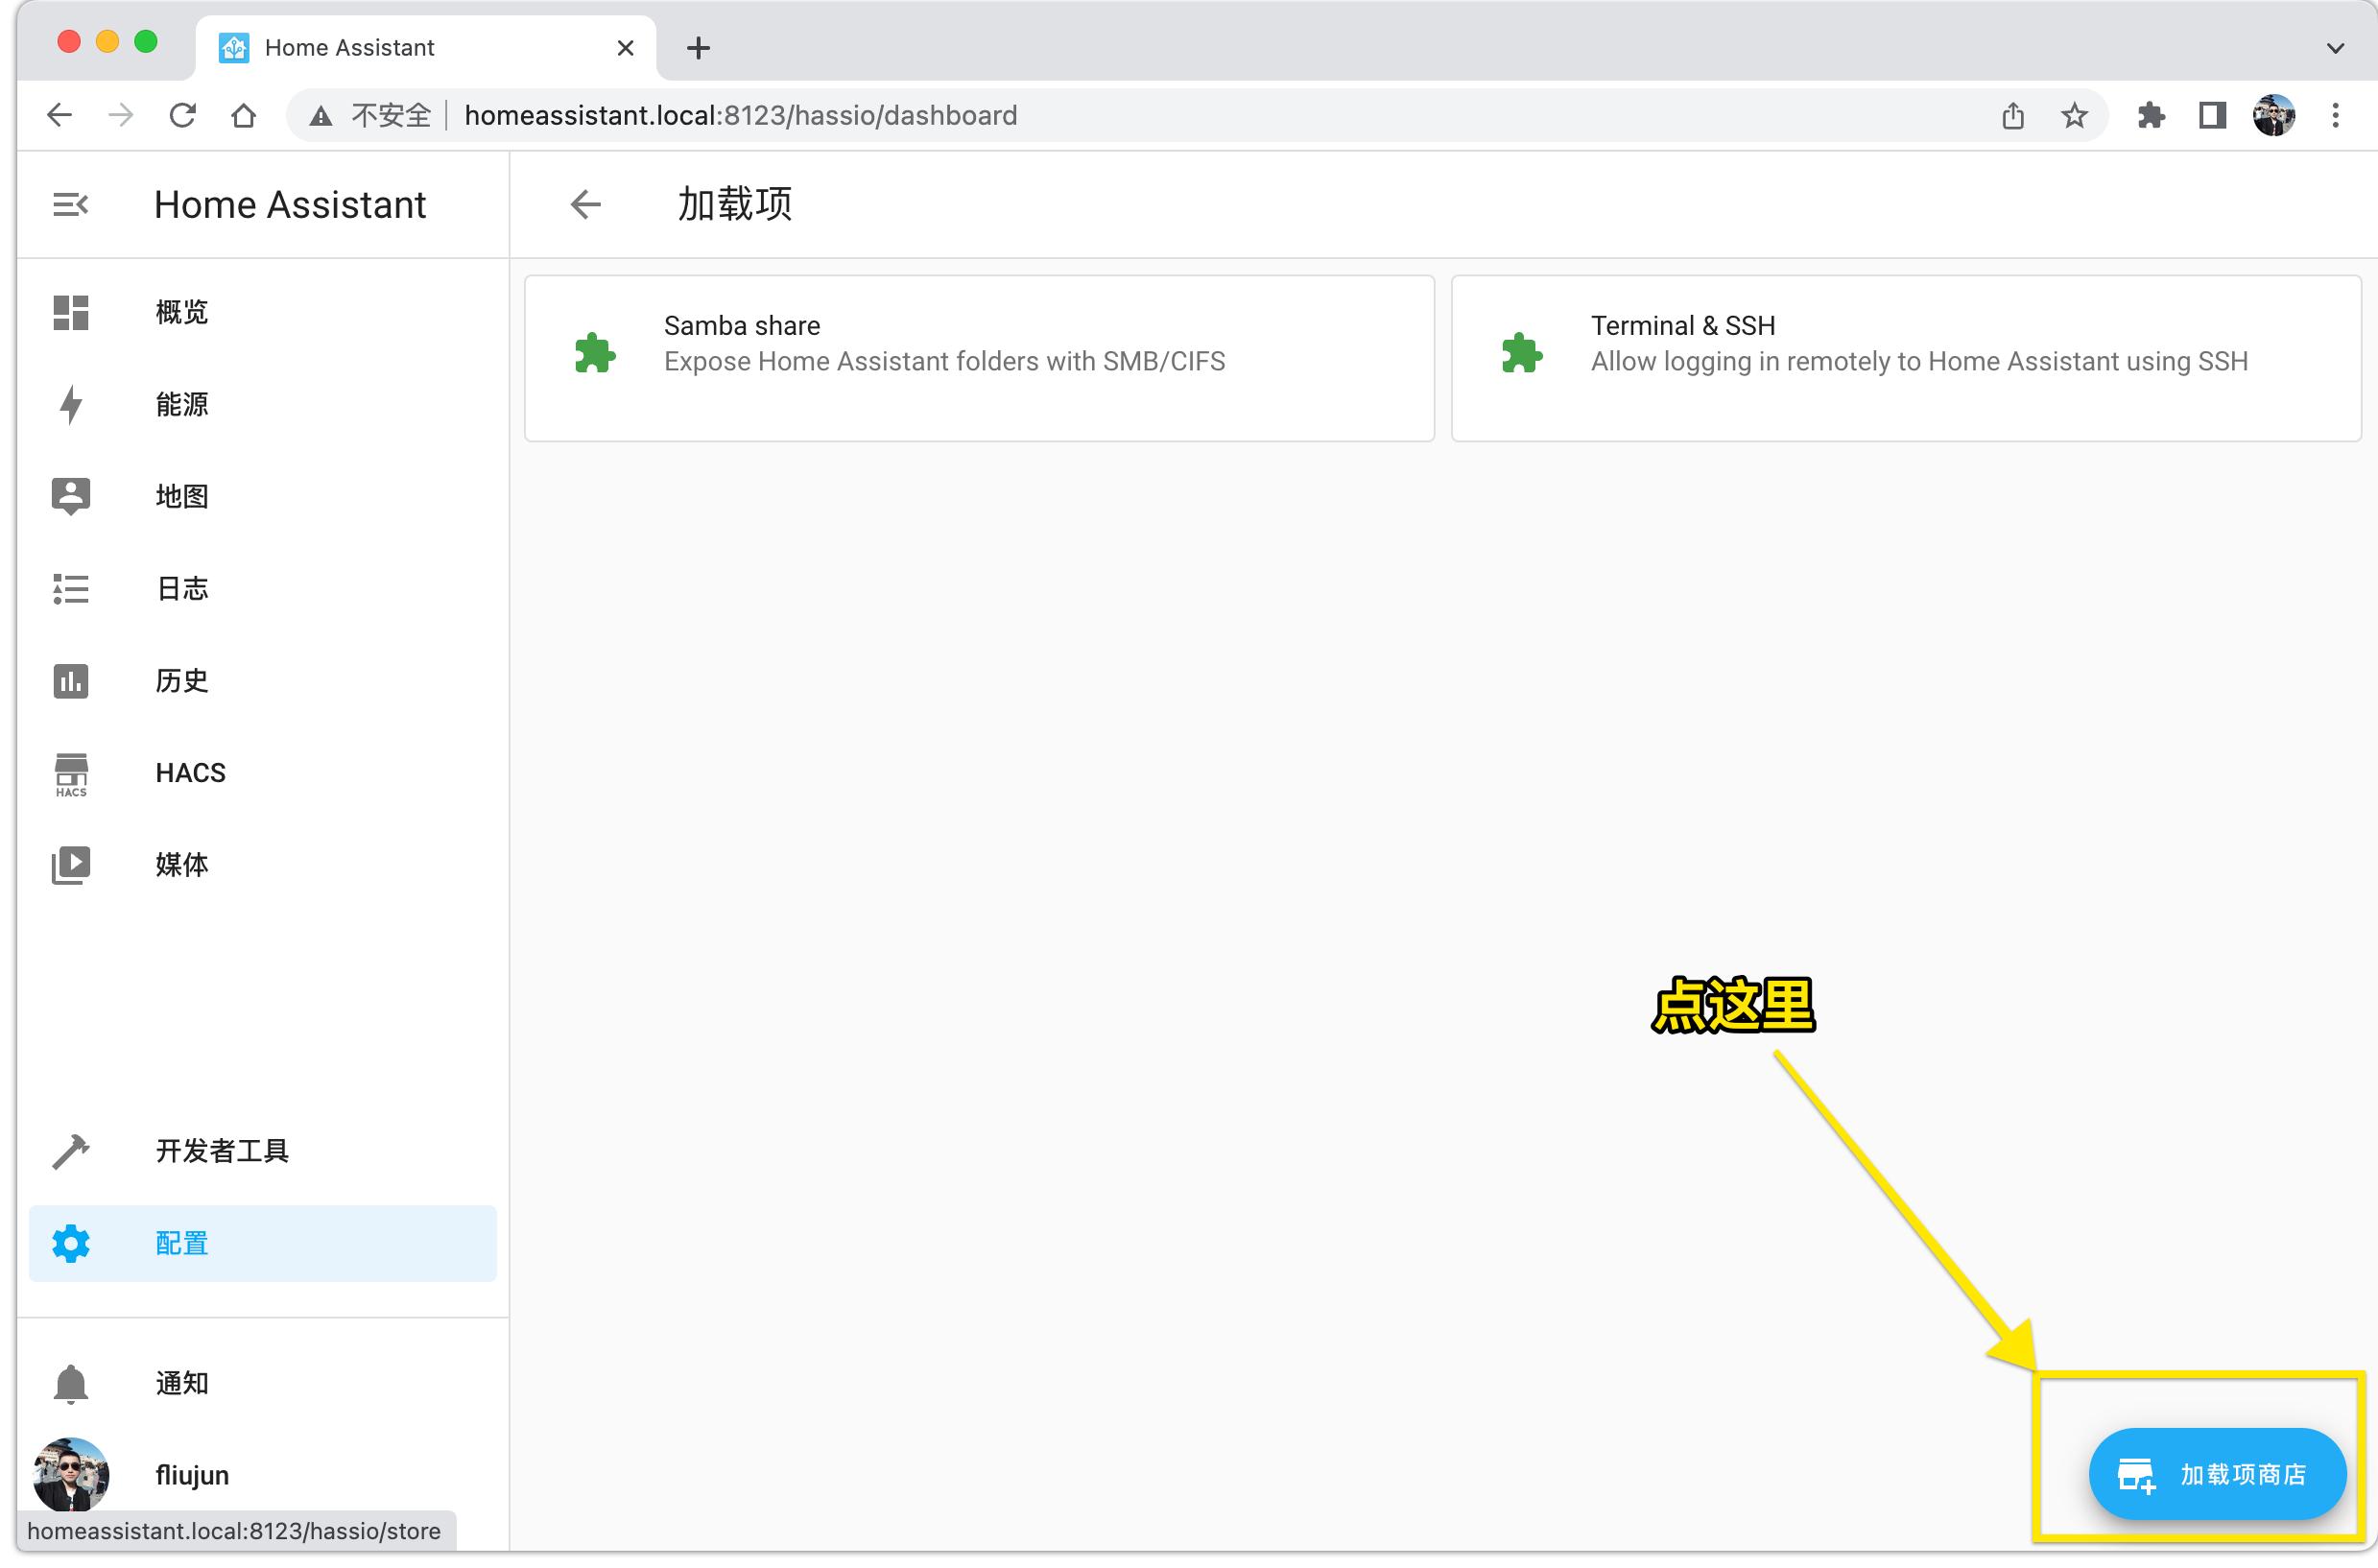Bookmark this page with star icon
This screenshot has height=1568, width=2378.
(x=2074, y=116)
